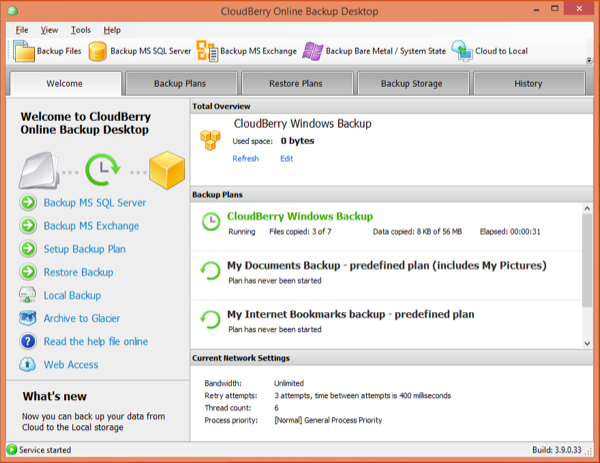This screenshot has height=463, width=600.
Task: Open the Setup Backup Plan link
Action: (85, 249)
